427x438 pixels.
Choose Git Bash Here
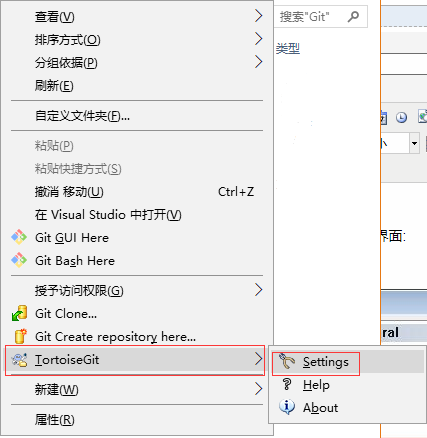pos(137,261)
